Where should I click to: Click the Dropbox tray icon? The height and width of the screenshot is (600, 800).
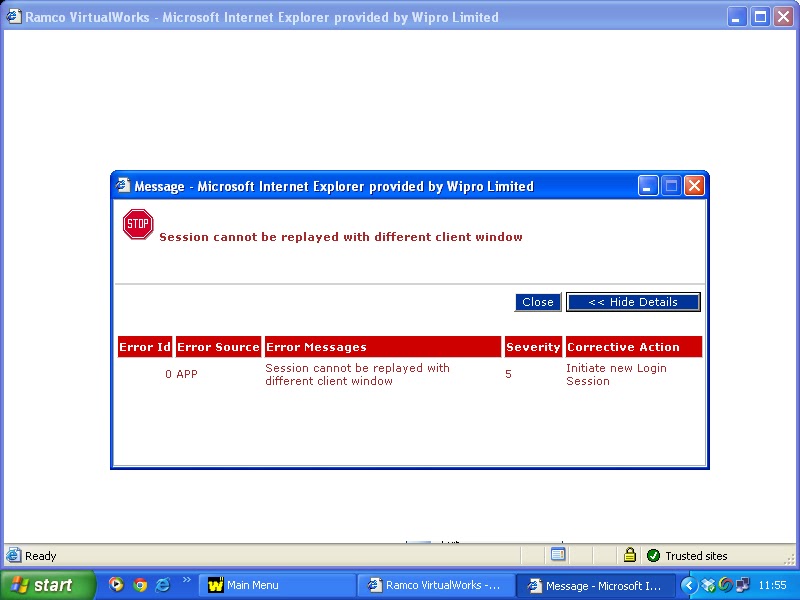(708, 585)
